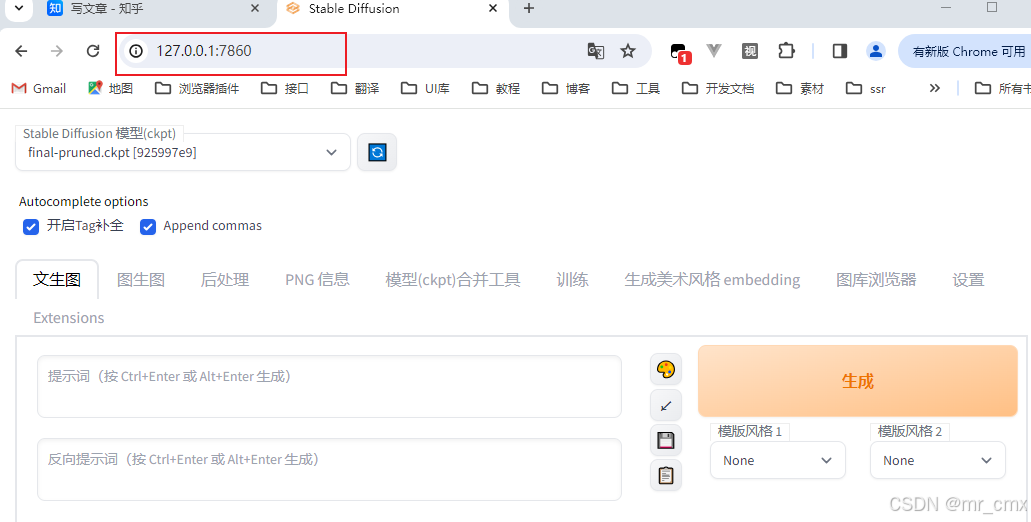Open the 翻译 bookmark folder

(355, 88)
